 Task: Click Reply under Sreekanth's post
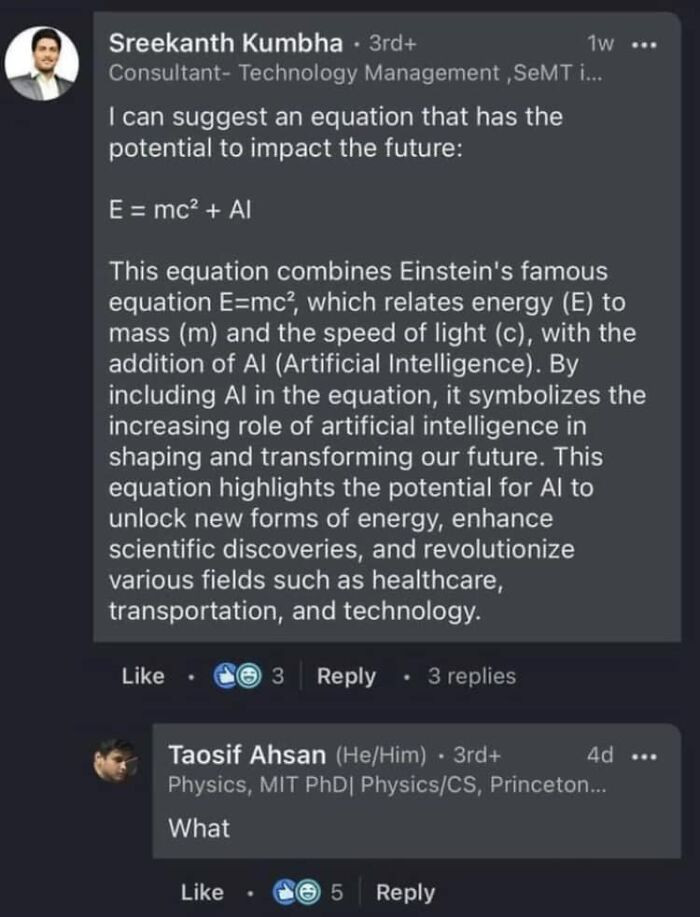[x=346, y=676]
